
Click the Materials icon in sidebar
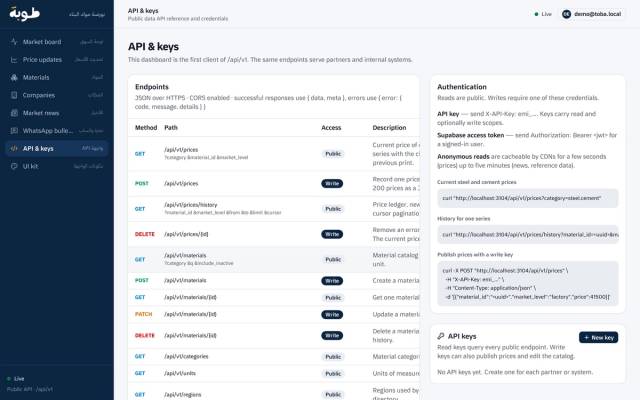pos(14,77)
